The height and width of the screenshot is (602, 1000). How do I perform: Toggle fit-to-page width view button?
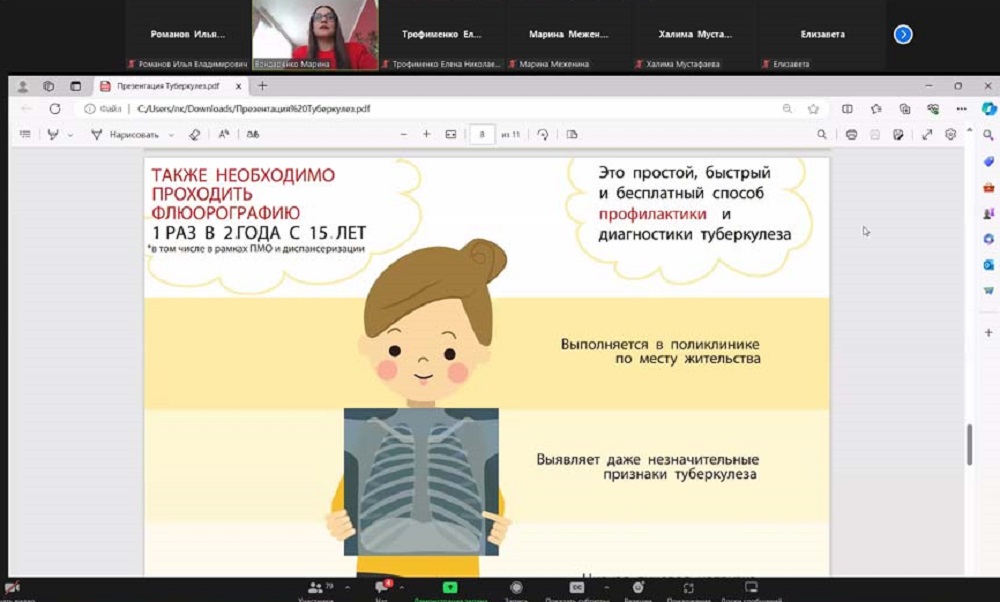coord(451,134)
